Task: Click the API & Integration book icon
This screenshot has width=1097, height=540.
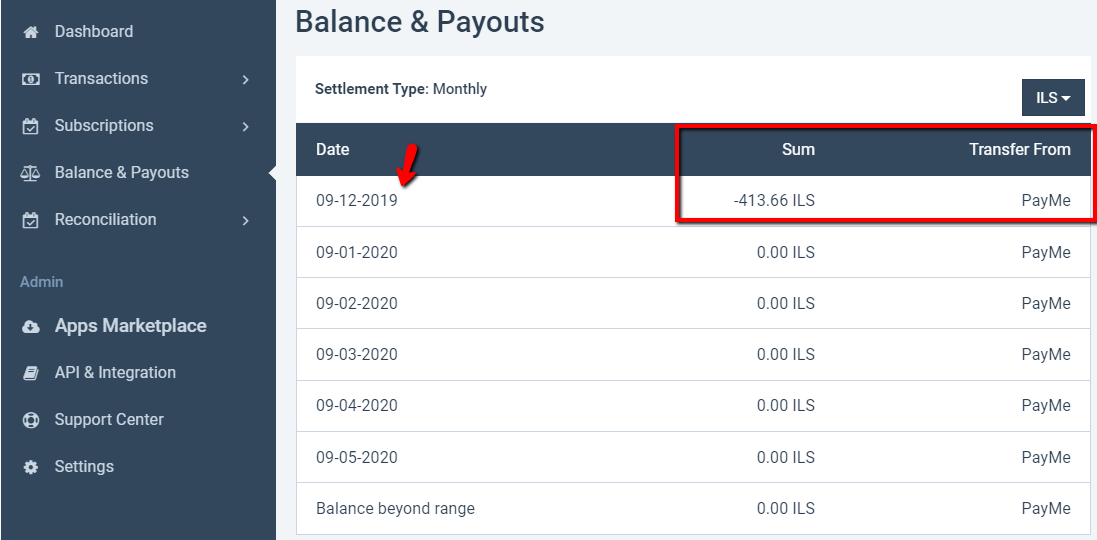Action: (x=31, y=373)
